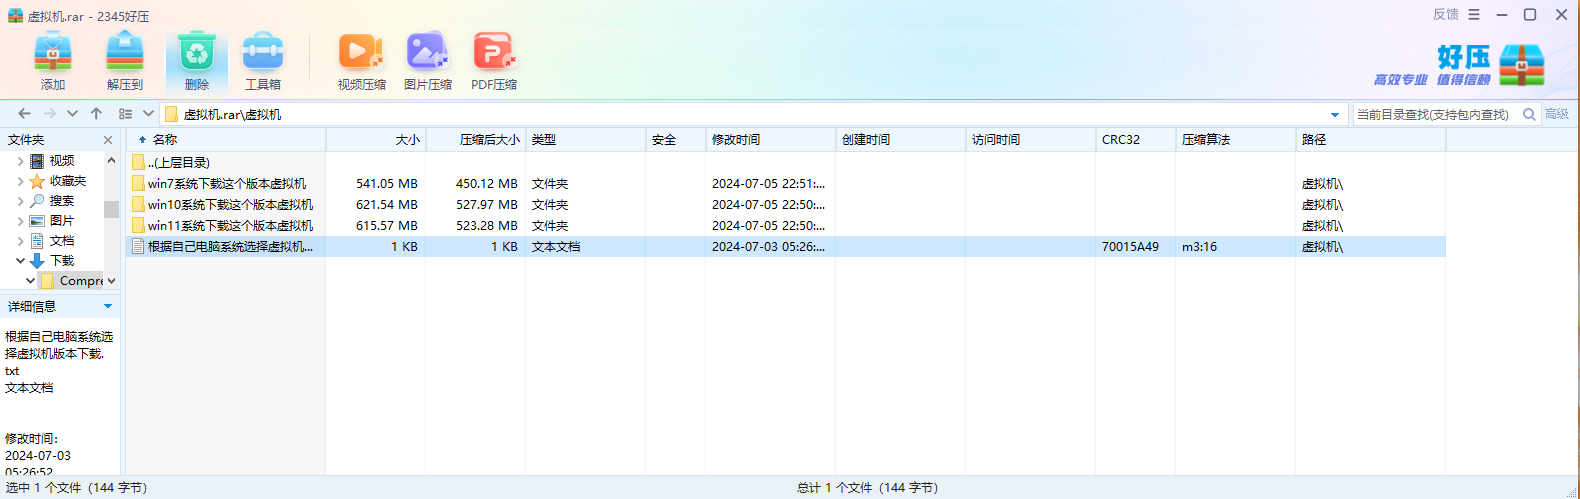Viewport: 1580px width, 499px height.
Task: Sort by the 压缩算法 column header
Action: [x=1236, y=140]
